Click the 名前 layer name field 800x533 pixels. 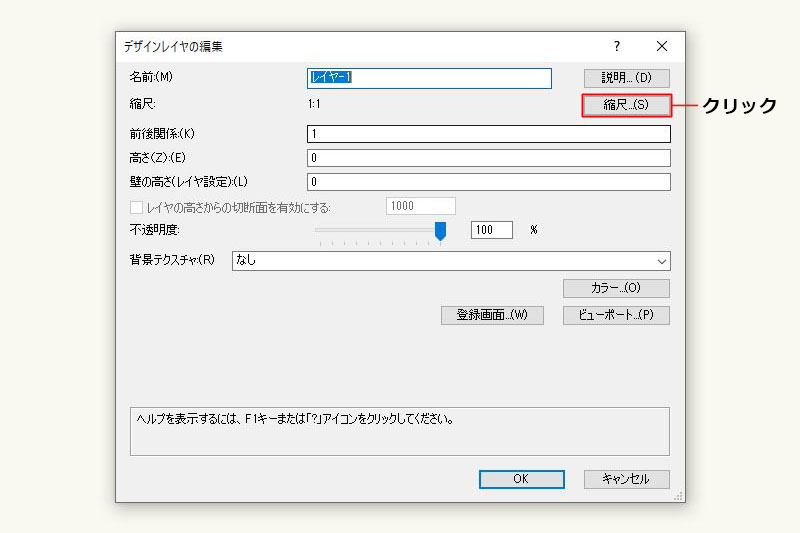[429, 78]
